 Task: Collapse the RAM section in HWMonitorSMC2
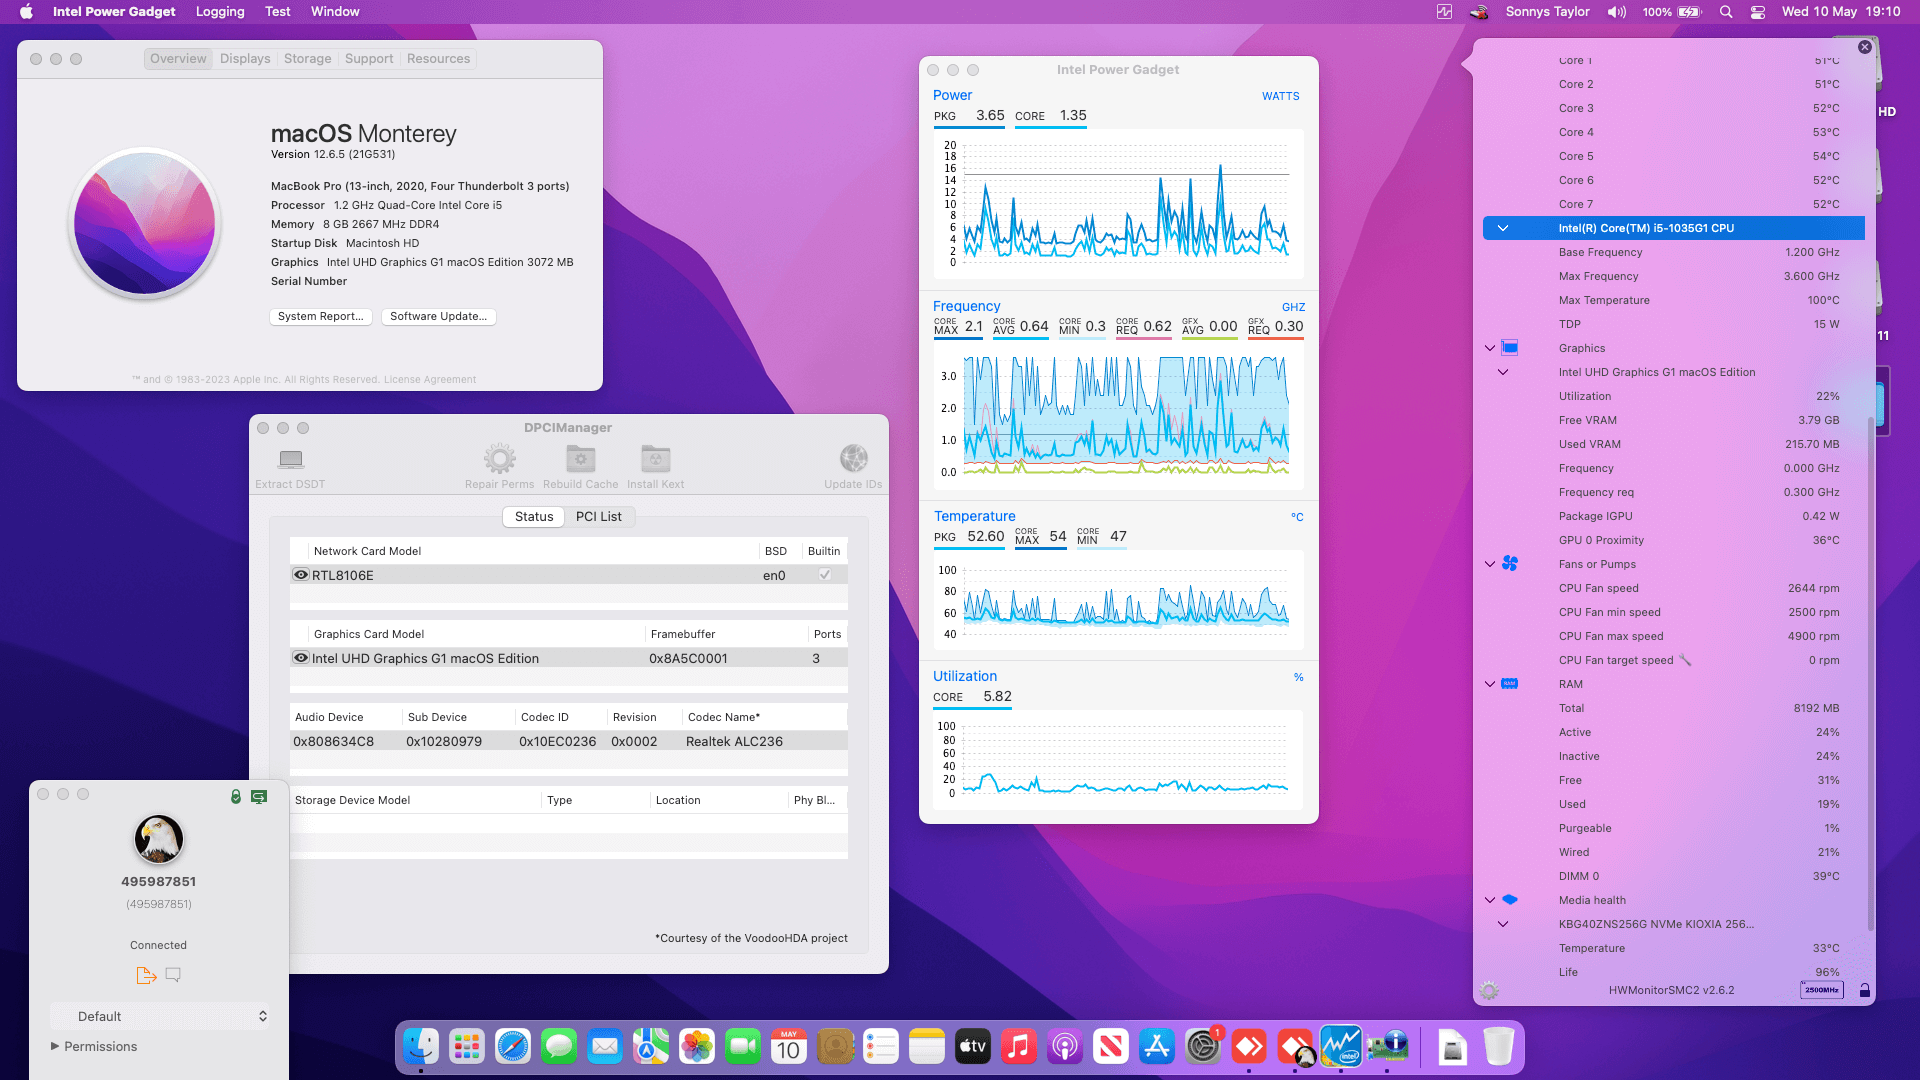[x=1490, y=684]
